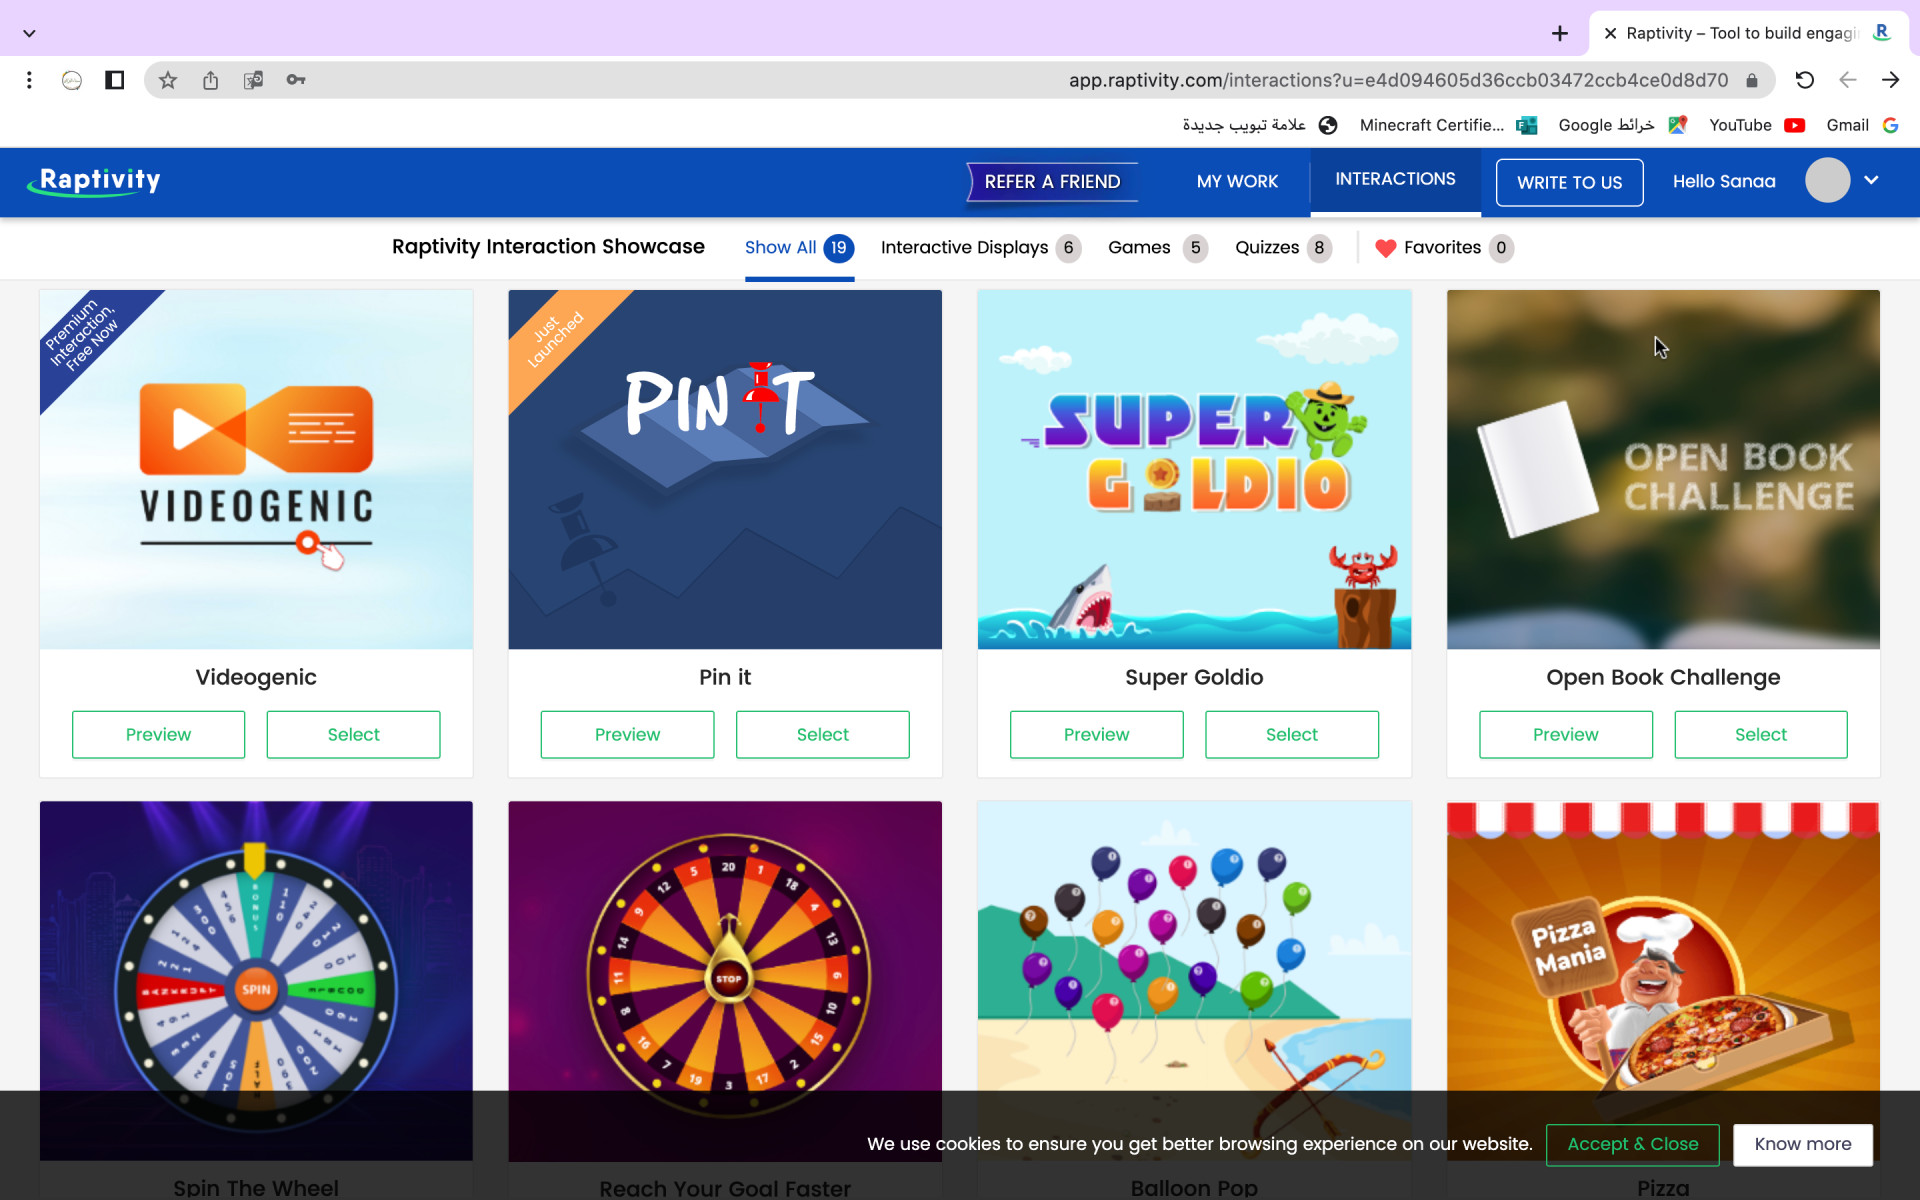Image resolution: width=1920 pixels, height=1200 pixels.
Task: Open the Minecraft Certifie... bookmark
Action: (1448, 125)
